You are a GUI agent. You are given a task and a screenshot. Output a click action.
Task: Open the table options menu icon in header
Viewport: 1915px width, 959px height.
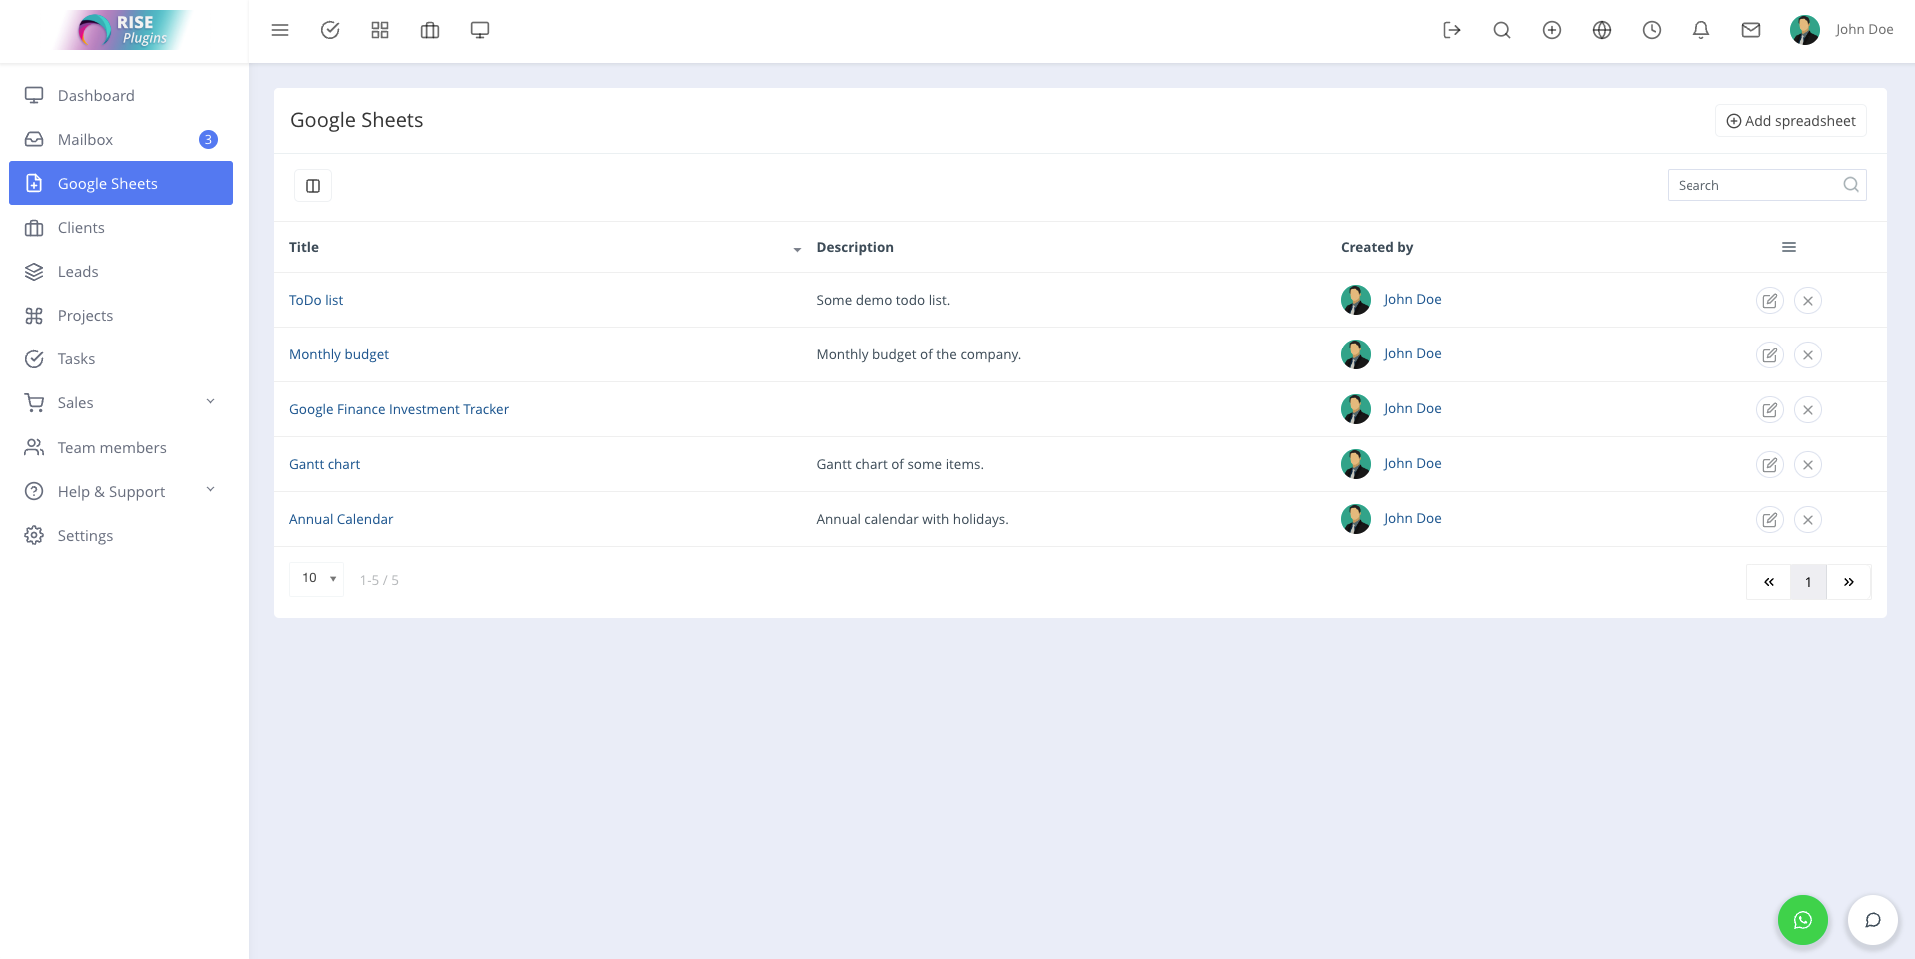click(x=1789, y=247)
